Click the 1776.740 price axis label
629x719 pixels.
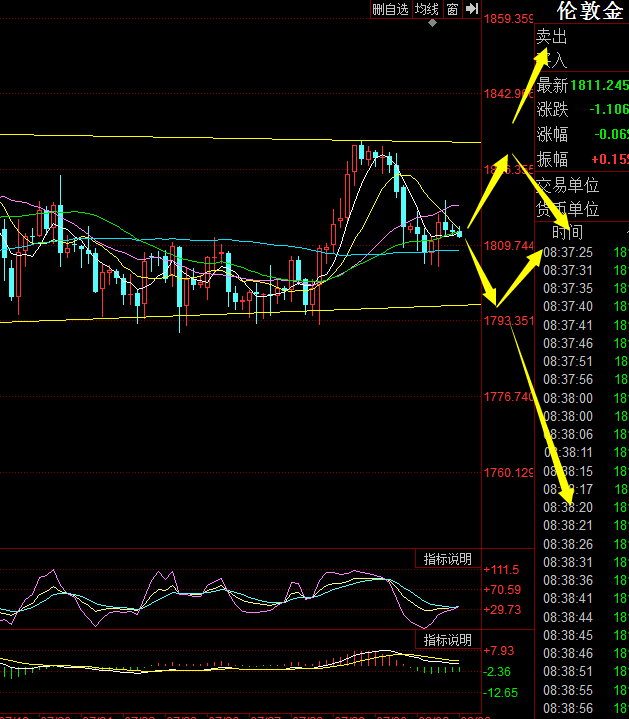pyautogui.click(x=509, y=397)
